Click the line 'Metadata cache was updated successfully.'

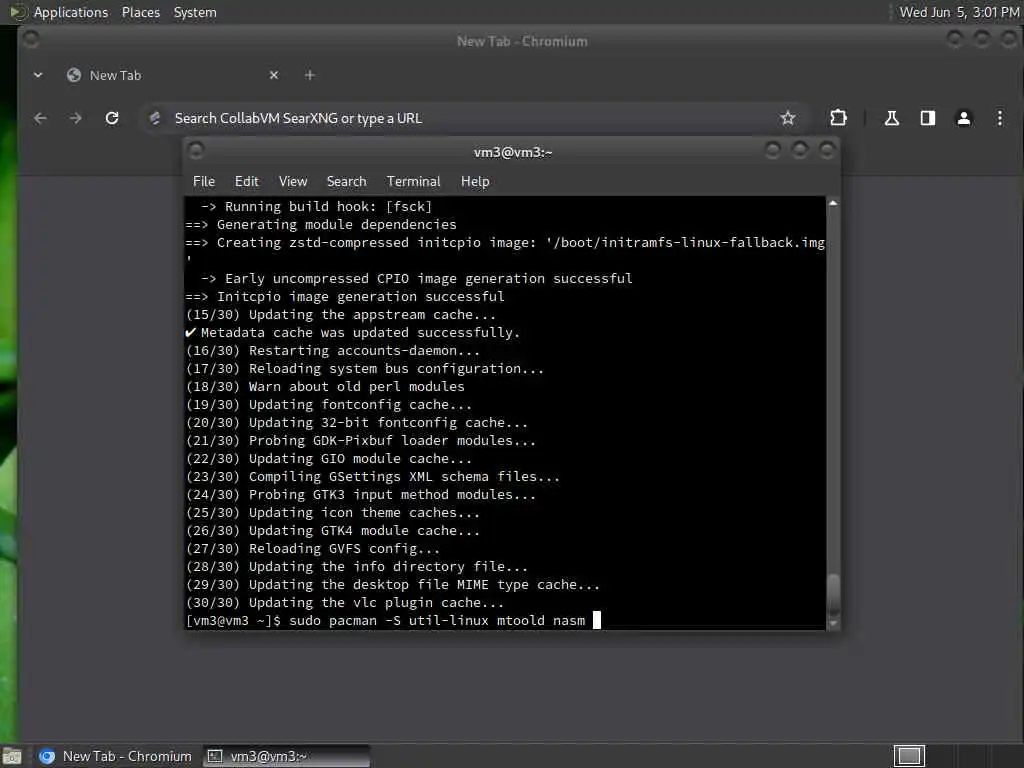[x=353, y=332]
